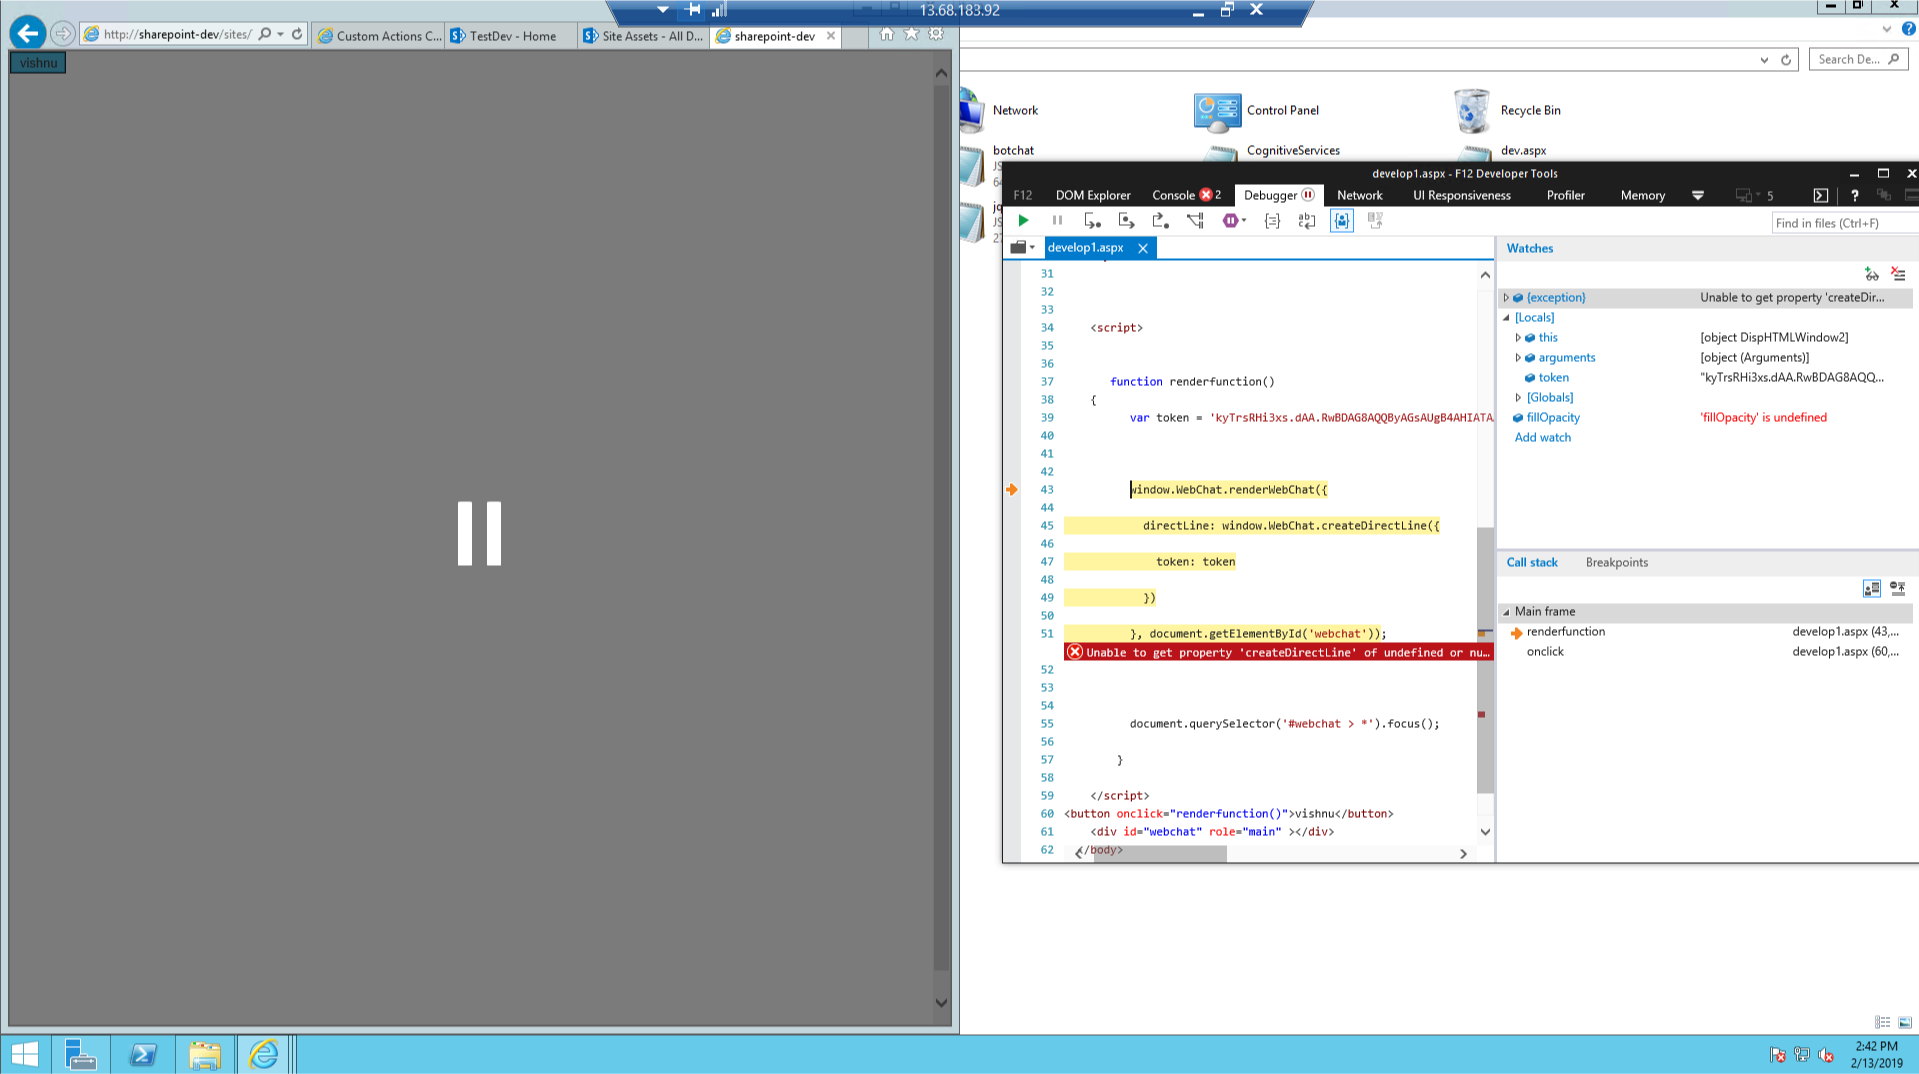
Task: Toggle the Just my code debugging icon
Action: pos(1341,220)
